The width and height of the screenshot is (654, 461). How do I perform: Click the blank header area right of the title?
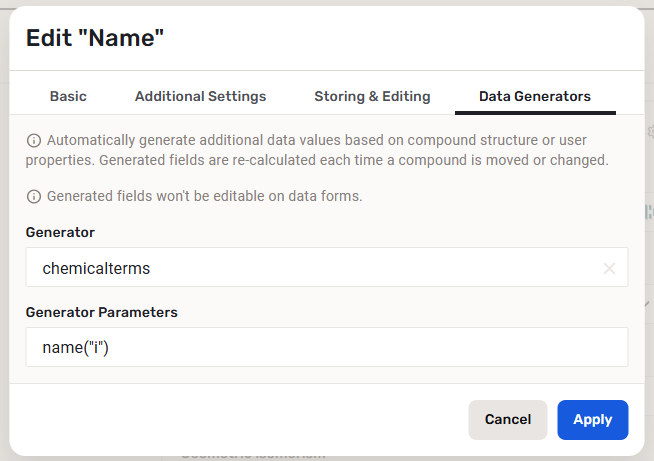(400, 39)
